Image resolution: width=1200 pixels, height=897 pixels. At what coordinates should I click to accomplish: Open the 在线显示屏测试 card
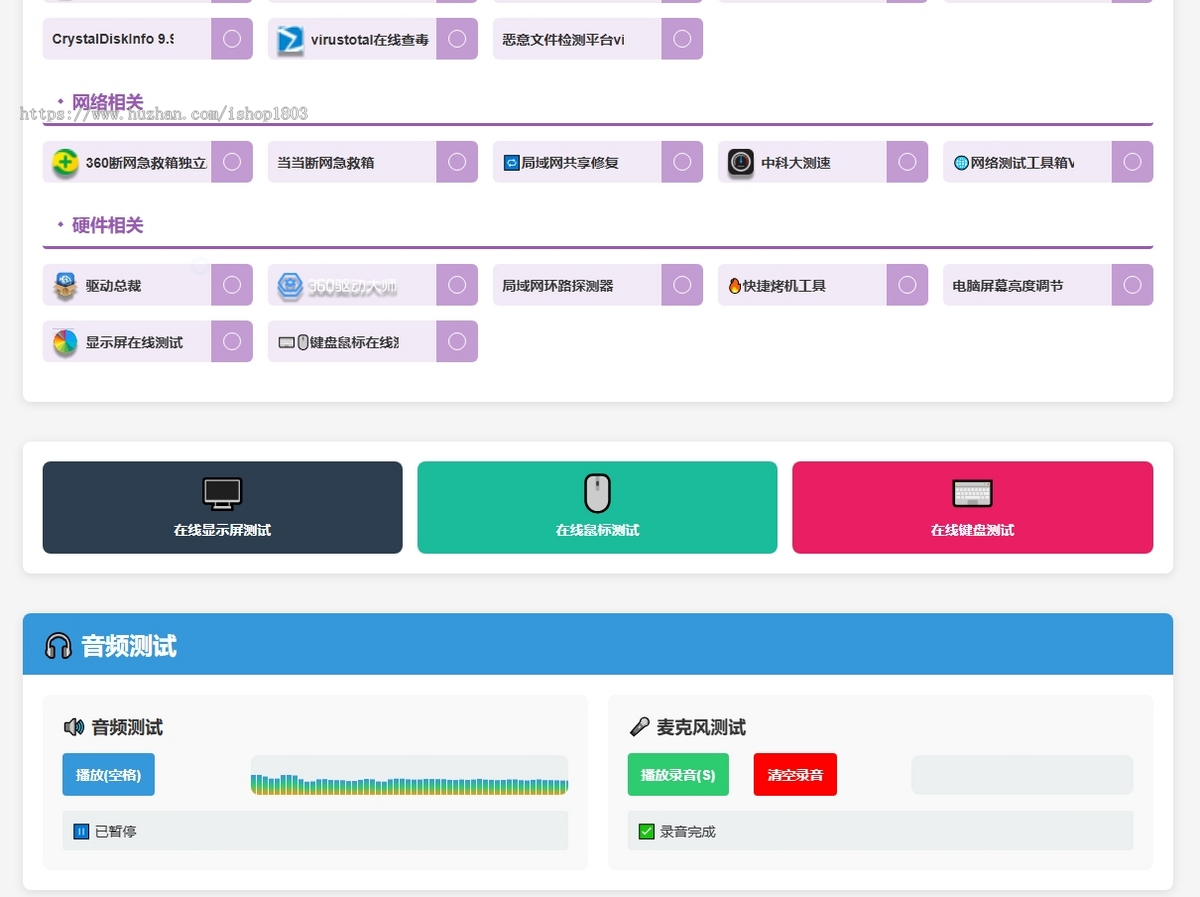pyautogui.click(x=222, y=507)
